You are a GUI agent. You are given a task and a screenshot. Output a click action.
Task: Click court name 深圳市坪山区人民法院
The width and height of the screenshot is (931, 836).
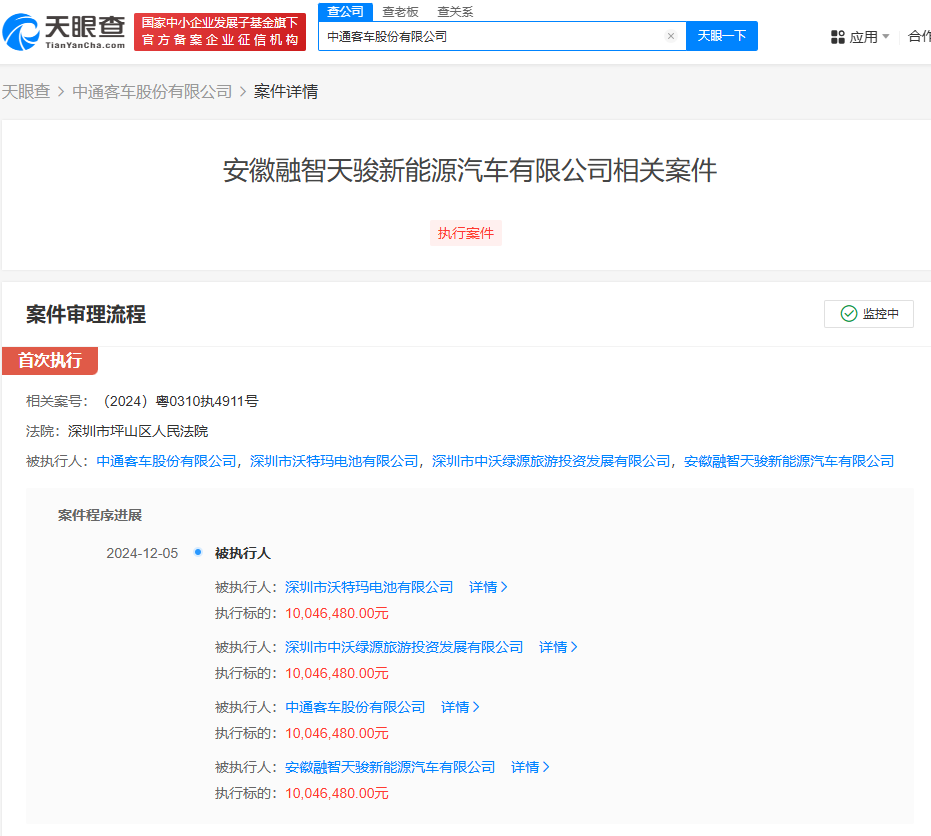point(138,432)
